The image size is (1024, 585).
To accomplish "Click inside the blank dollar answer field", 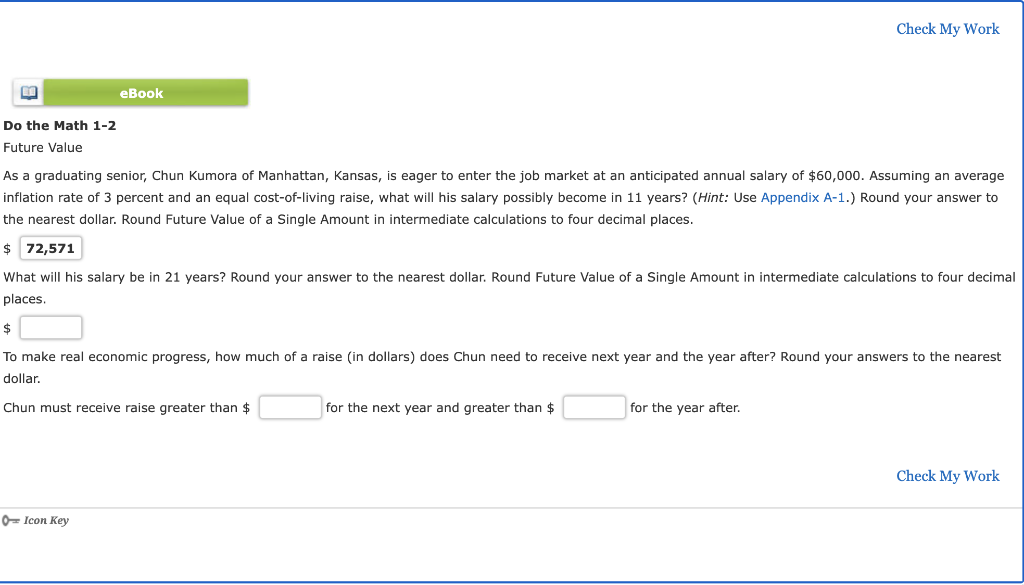I will pyautogui.click(x=50, y=327).
